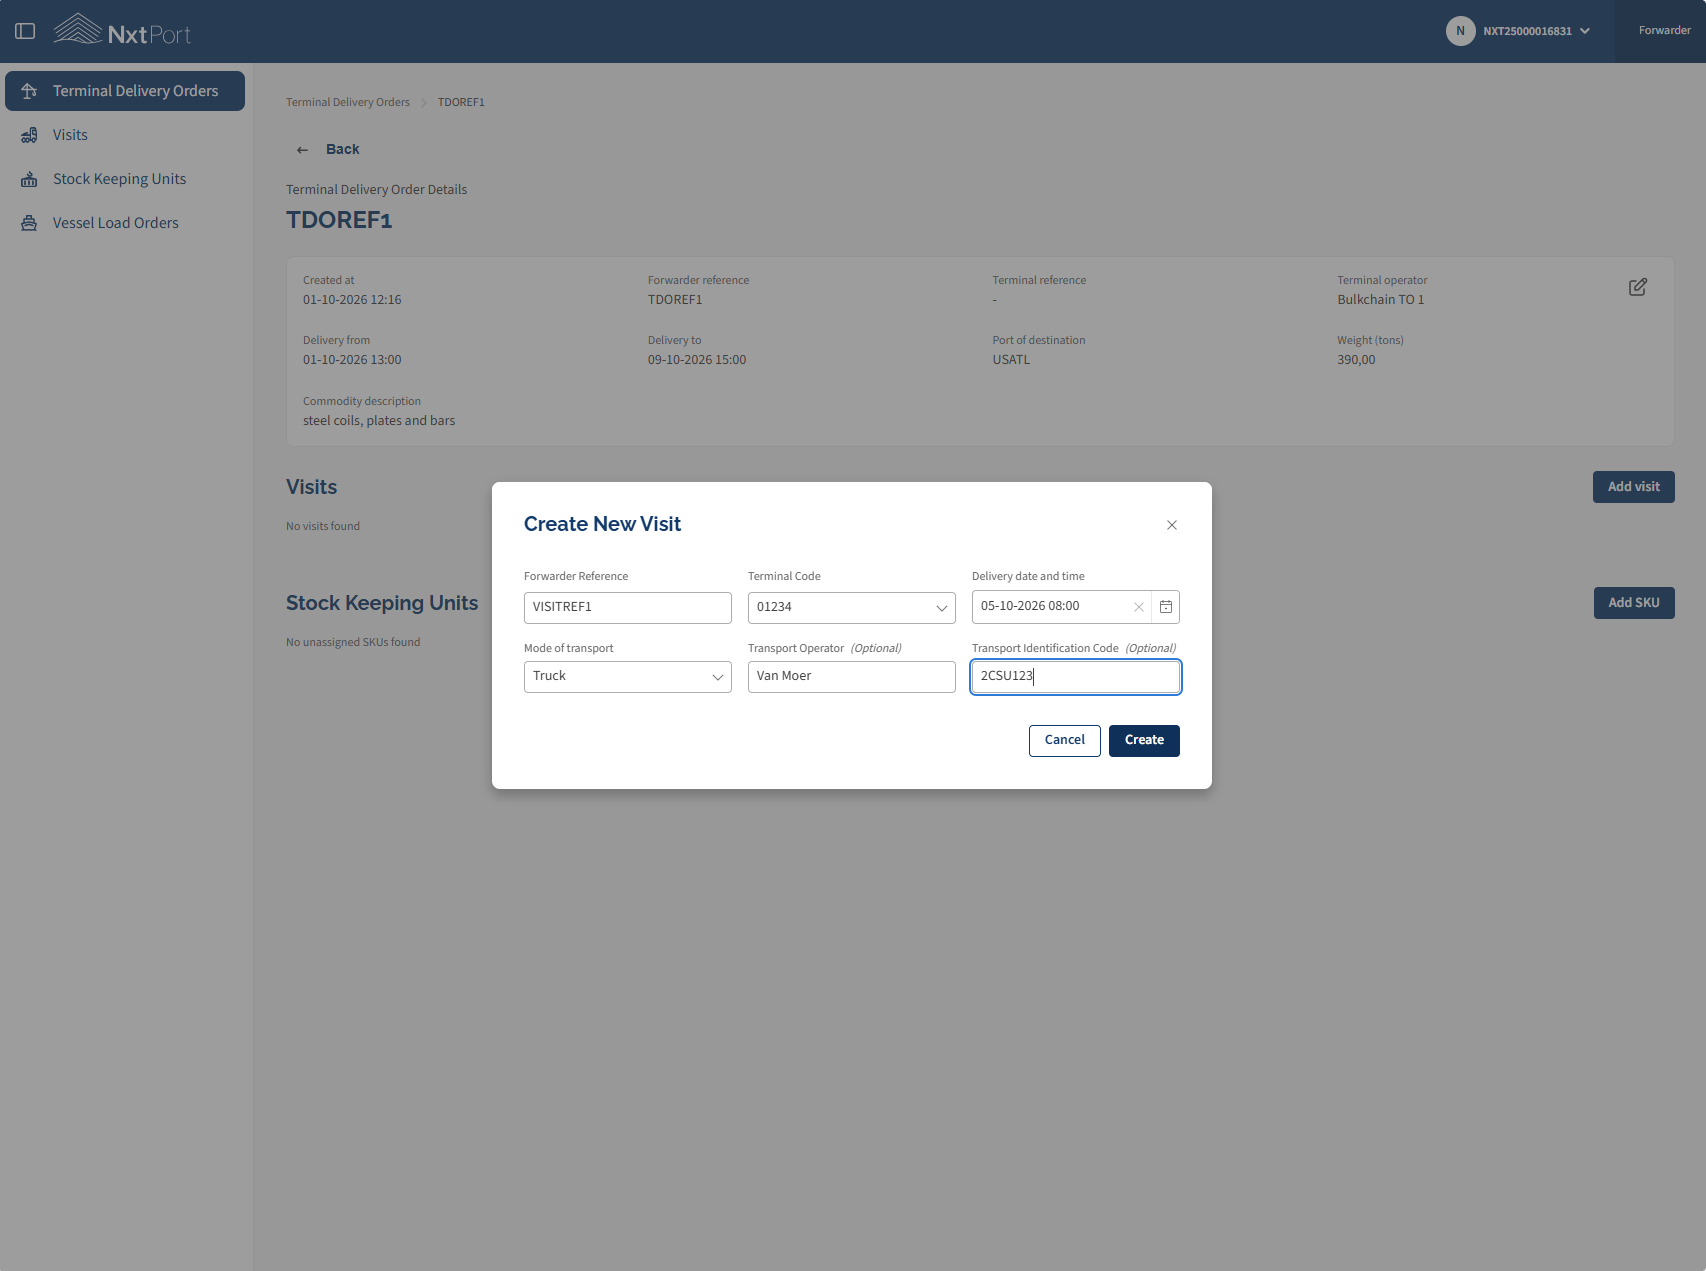Click the NxtPort logo
The height and width of the screenshot is (1271, 1706).
[122, 31]
